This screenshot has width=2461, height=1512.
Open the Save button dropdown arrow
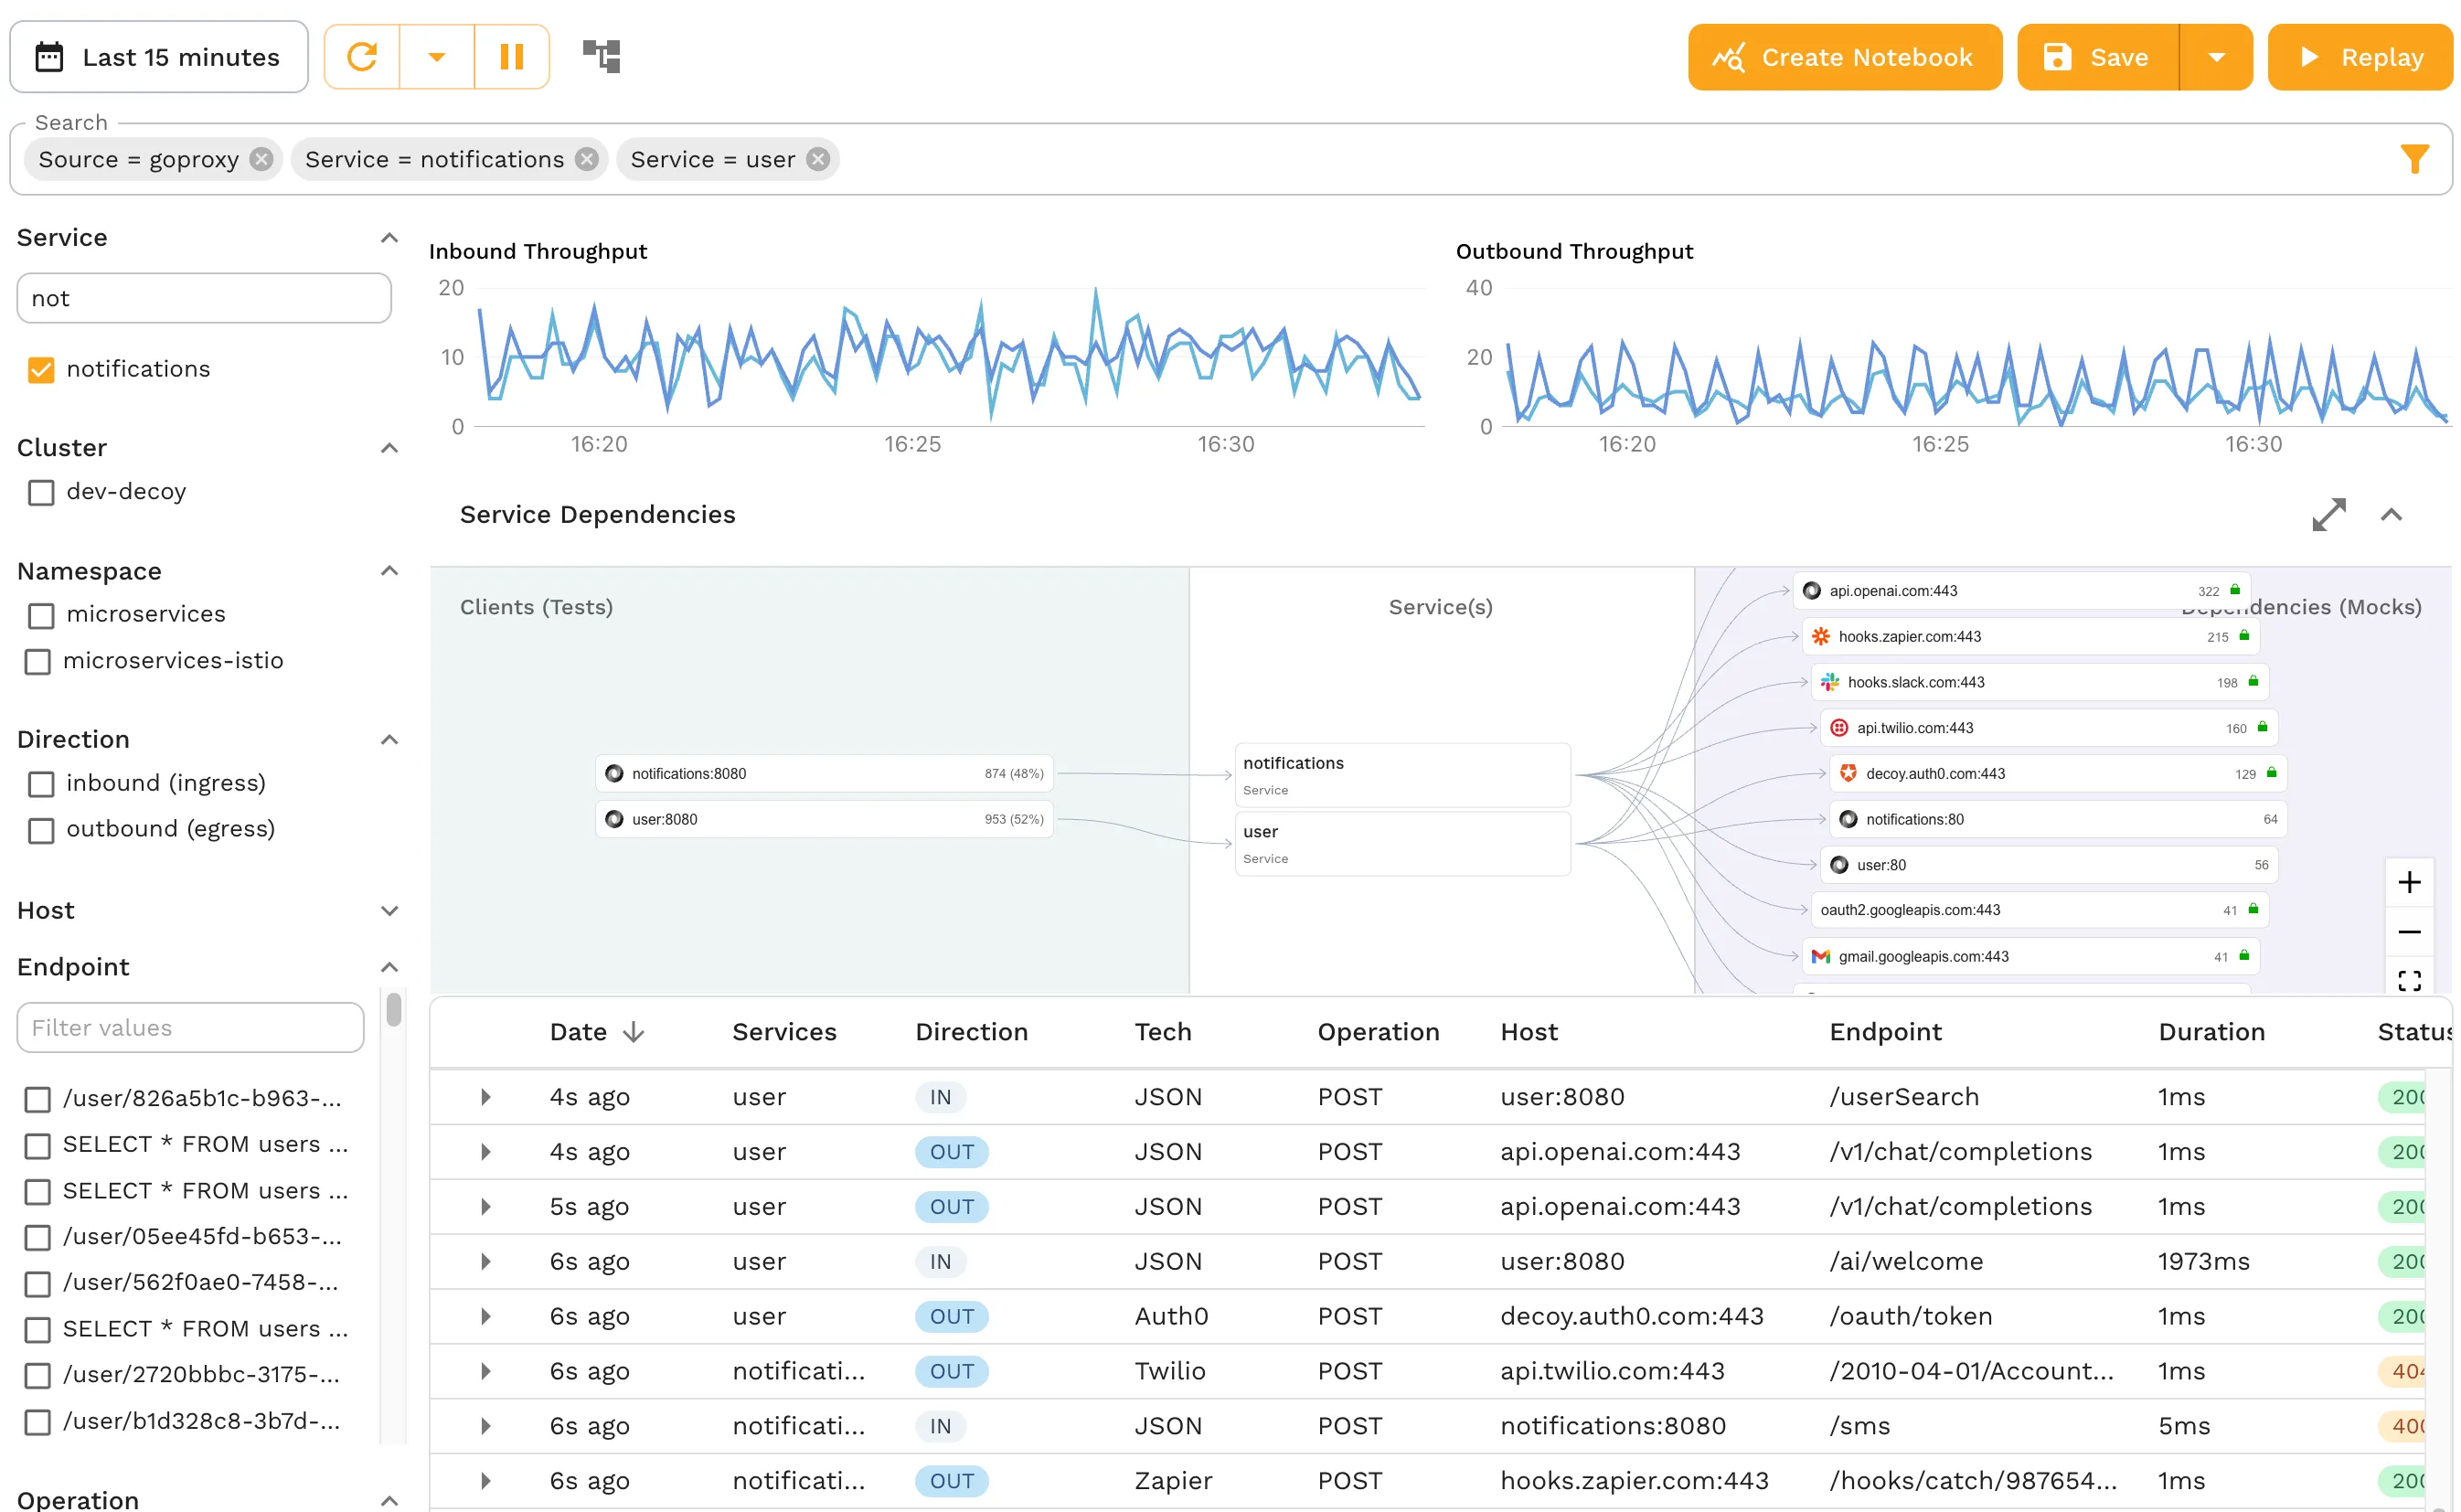pos(2215,56)
